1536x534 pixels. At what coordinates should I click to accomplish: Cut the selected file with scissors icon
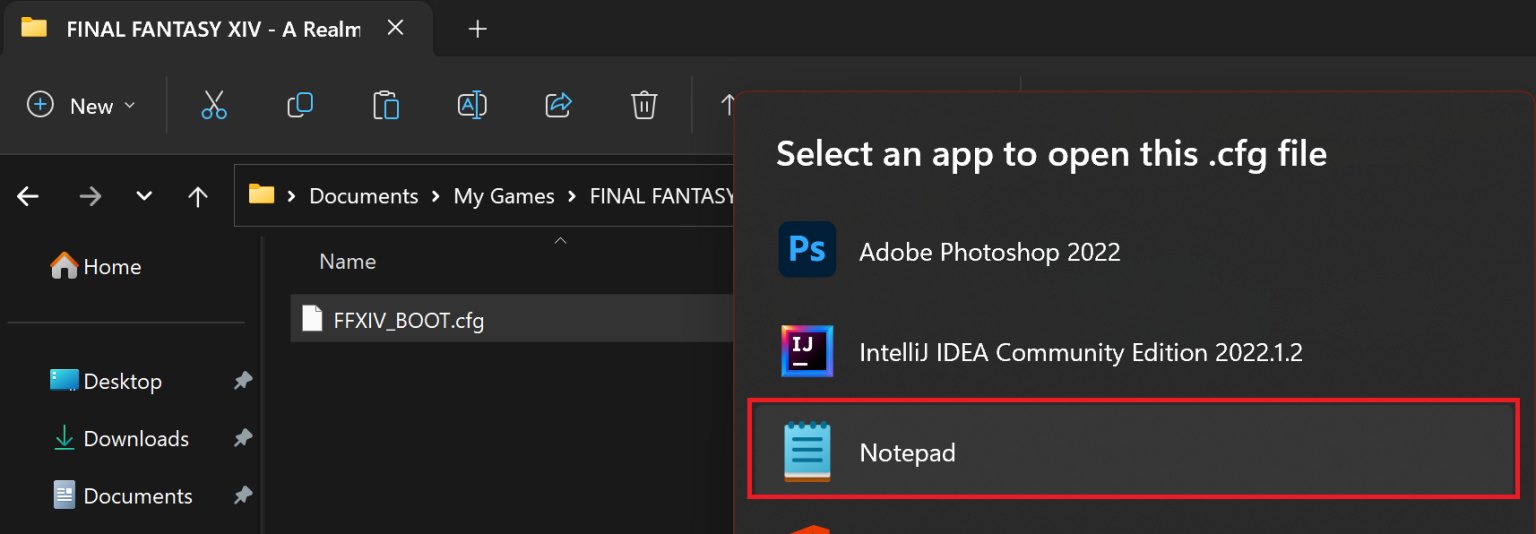click(214, 105)
